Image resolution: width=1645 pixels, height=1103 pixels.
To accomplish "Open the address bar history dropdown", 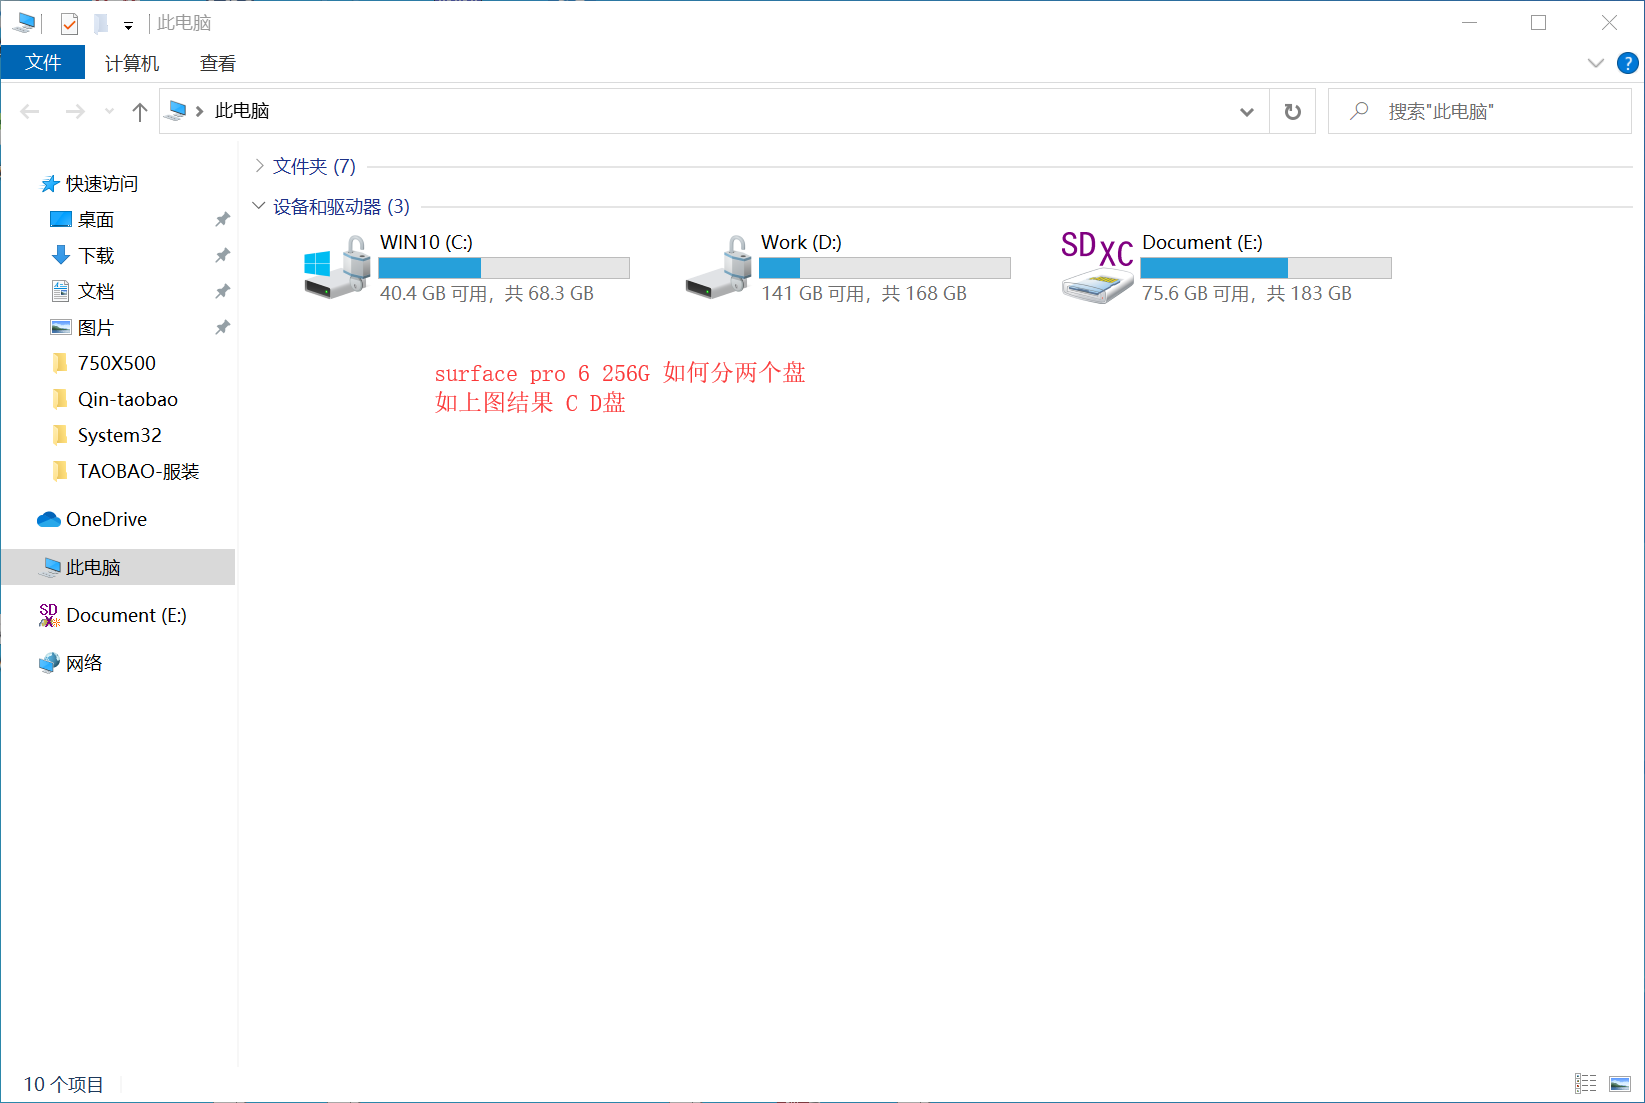I will (1246, 112).
